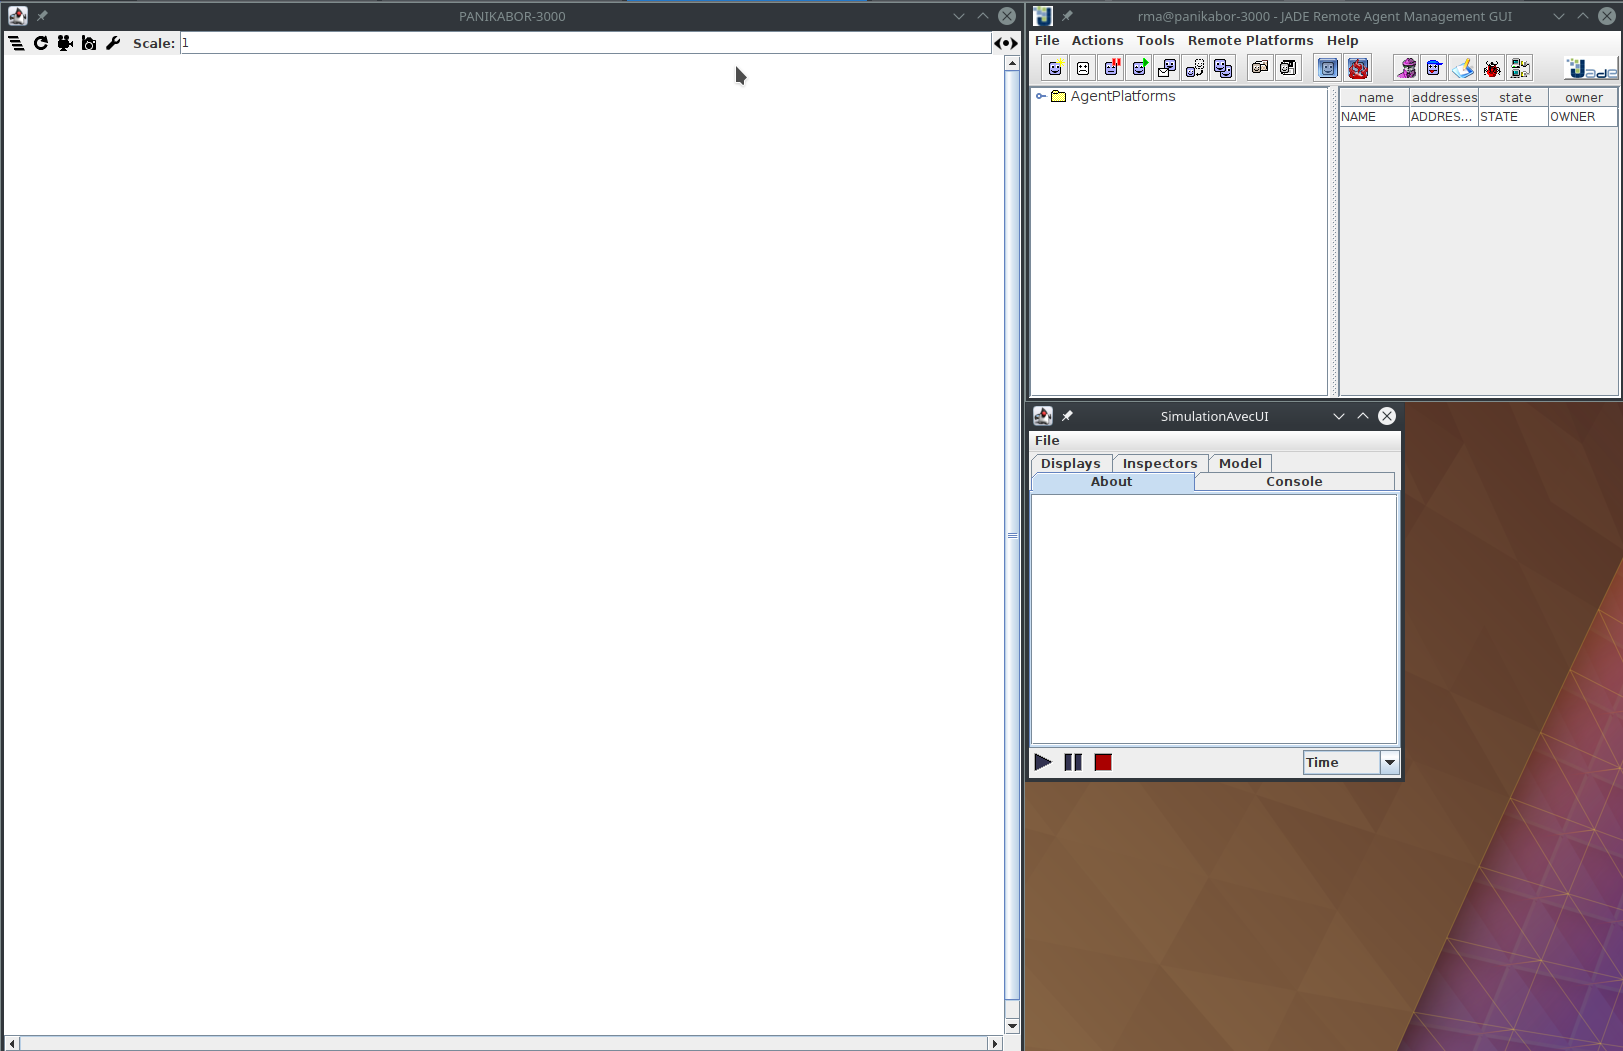Open the Log Manager agent icon
The image size is (1623, 1051).
(1463, 68)
